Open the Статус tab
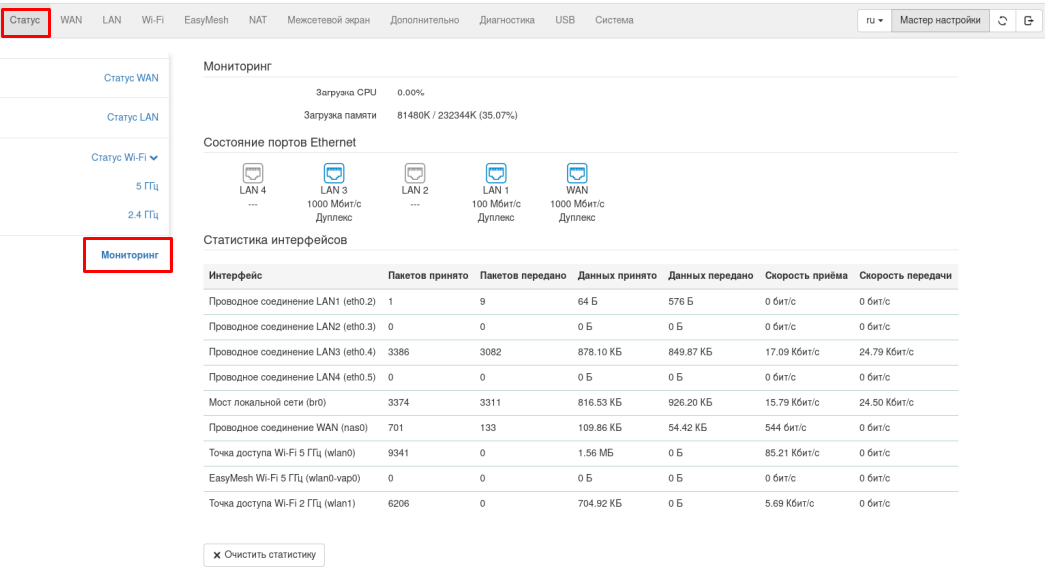 (x=25, y=20)
